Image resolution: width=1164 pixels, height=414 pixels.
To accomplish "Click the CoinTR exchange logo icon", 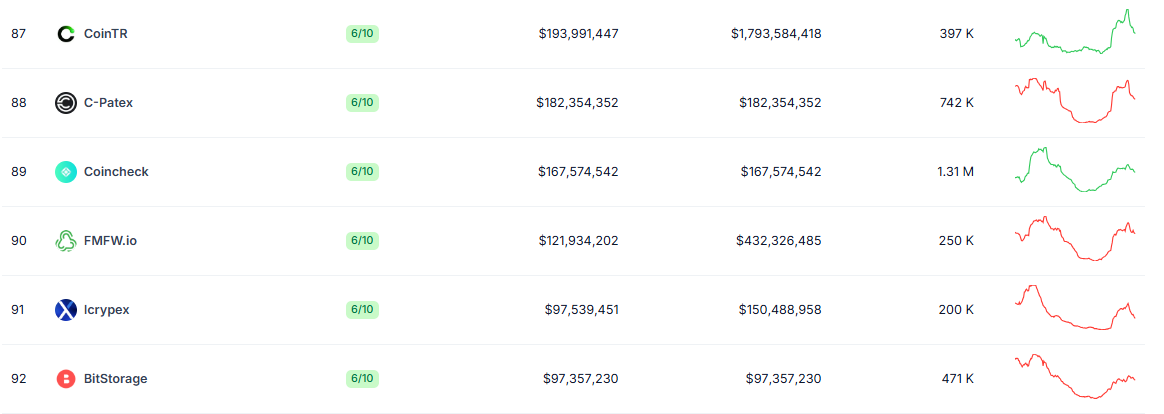I will pos(66,33).
